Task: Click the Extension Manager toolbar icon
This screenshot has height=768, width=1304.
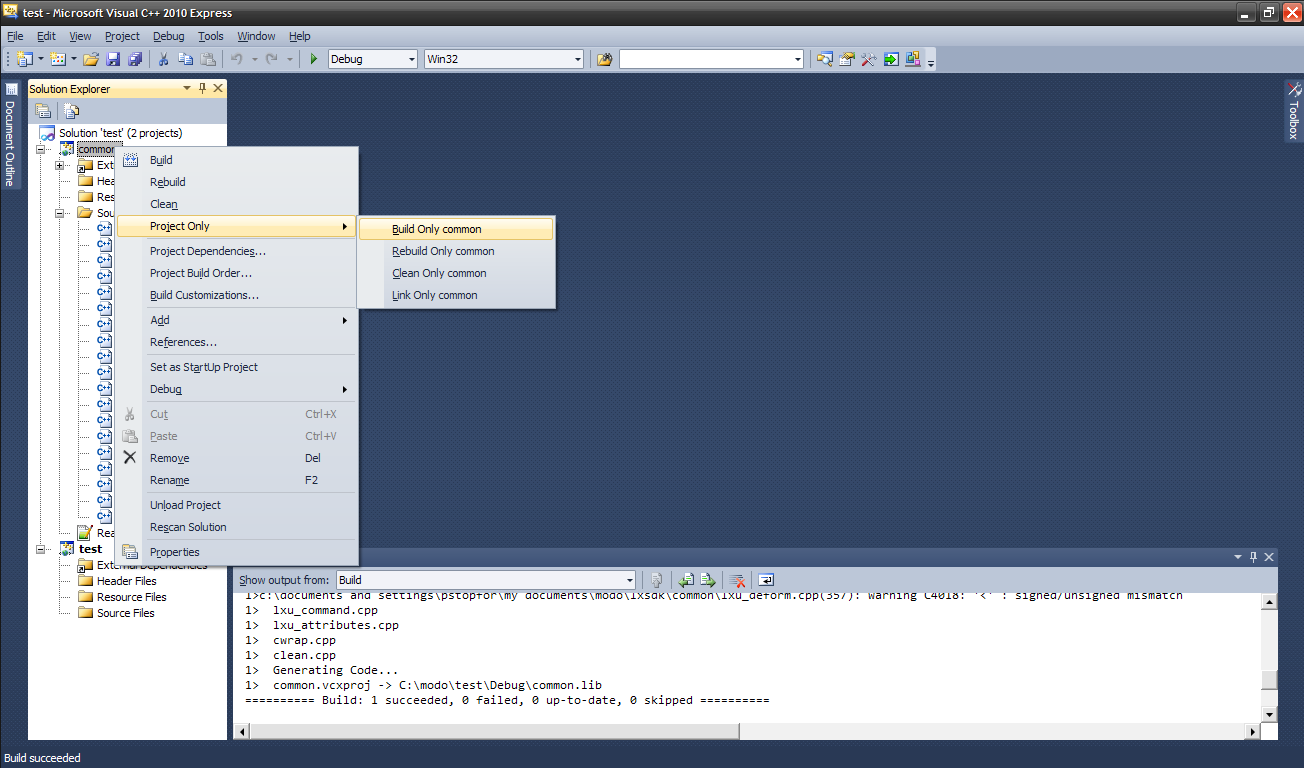Action: (x=913, y=59)
